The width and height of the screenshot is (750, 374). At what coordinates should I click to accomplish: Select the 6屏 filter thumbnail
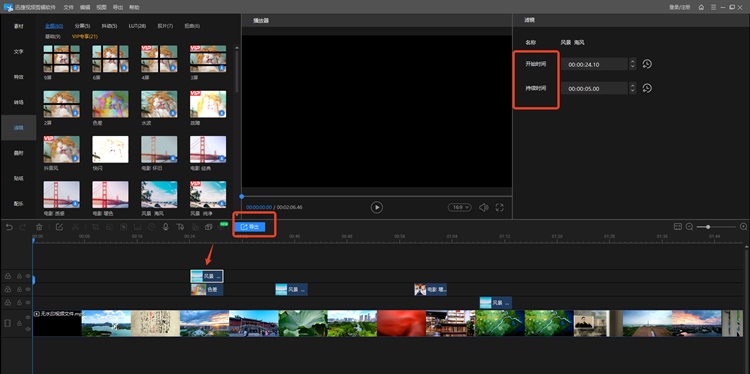pyautogui.click(x=110, y=59)
